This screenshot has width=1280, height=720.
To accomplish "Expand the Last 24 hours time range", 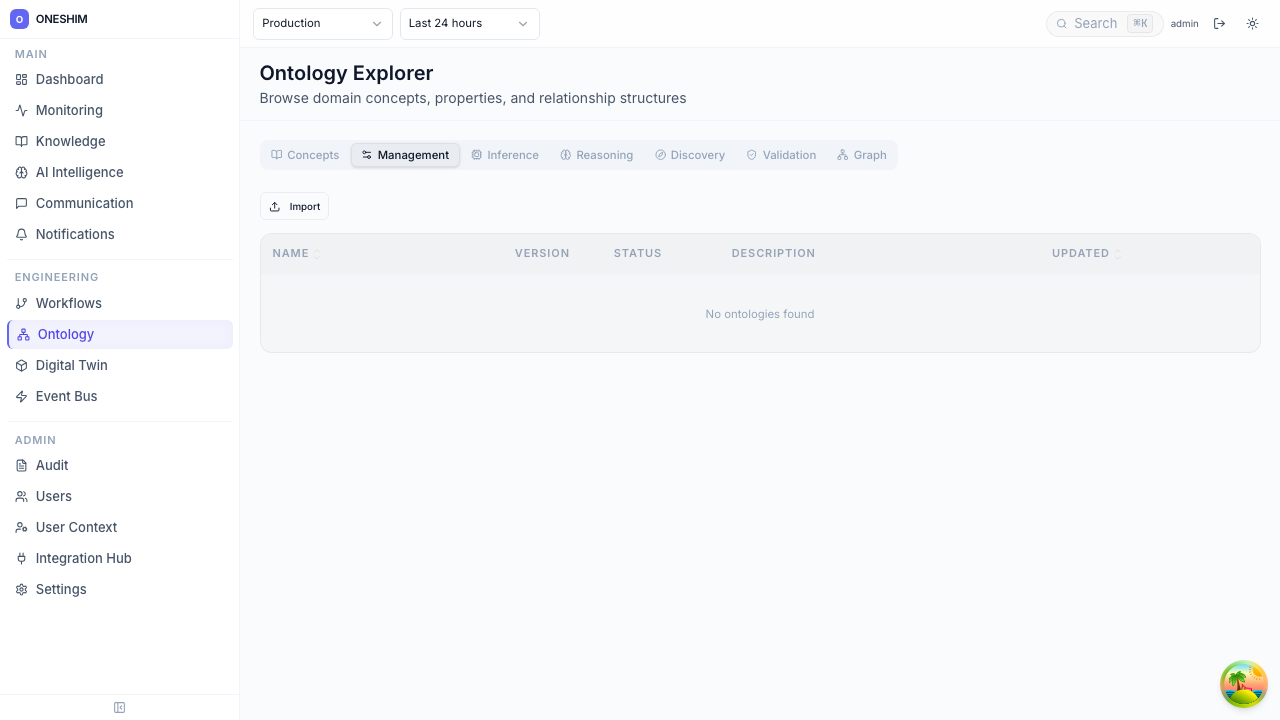I will point(469,24).
